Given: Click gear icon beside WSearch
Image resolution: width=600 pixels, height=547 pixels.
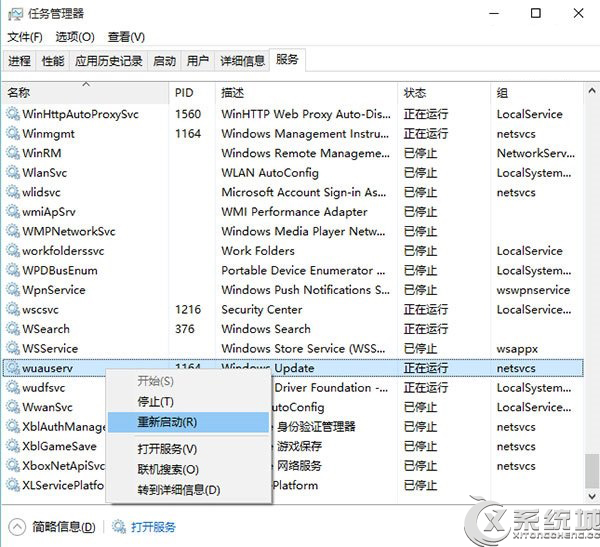Looking at the screenshot, I should (13, 328).
